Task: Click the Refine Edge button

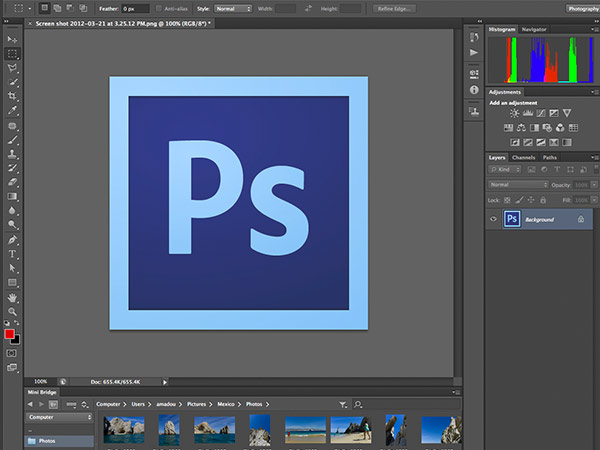Action: (x=394, y=8)
